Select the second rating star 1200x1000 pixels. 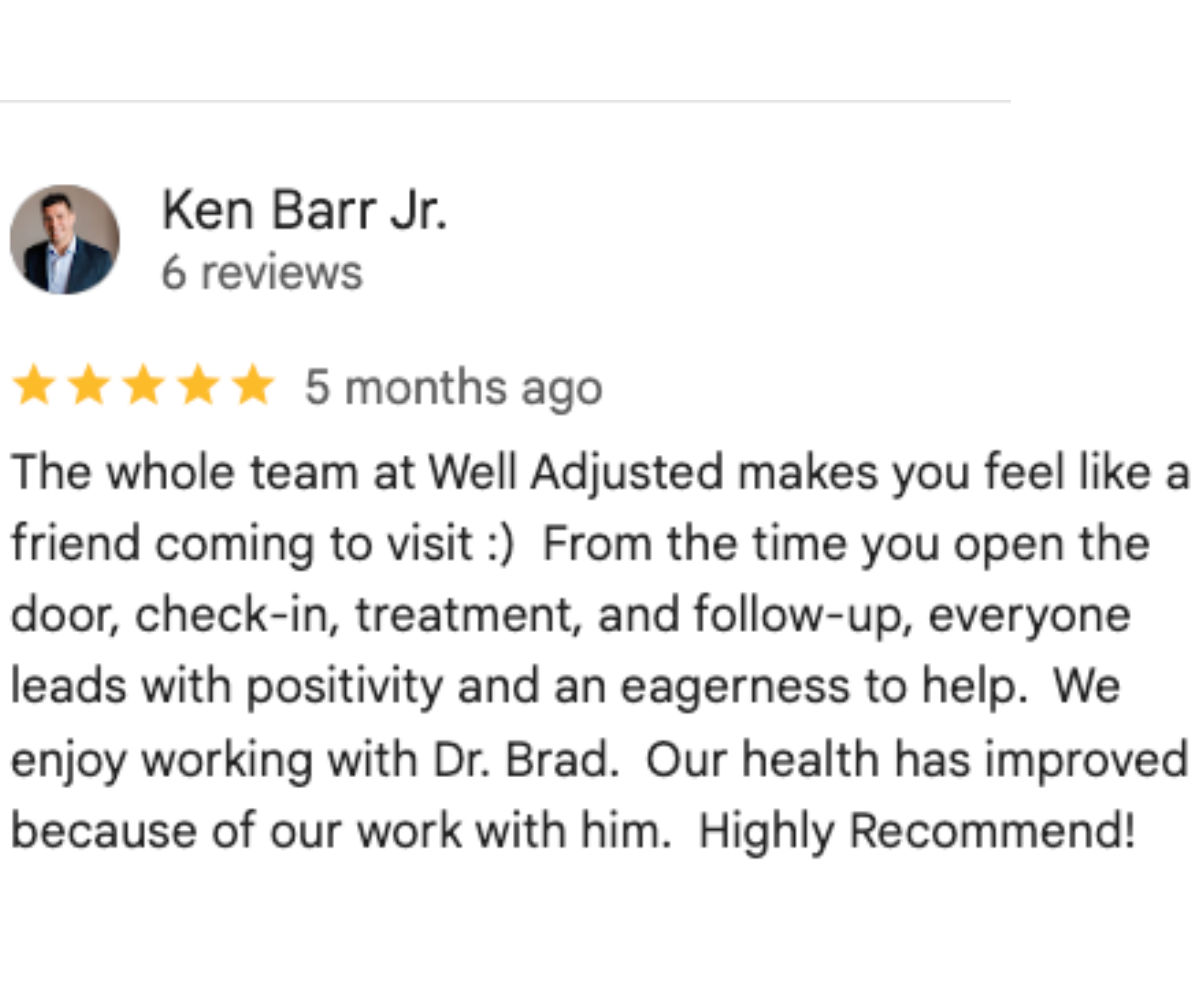(89, 386)
